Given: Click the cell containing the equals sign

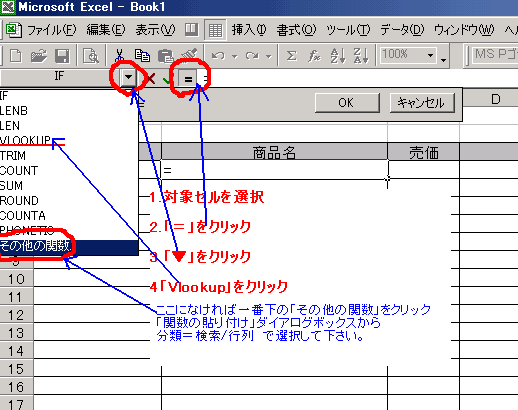Looking at the screenshot, I should [x=274, y=170].
